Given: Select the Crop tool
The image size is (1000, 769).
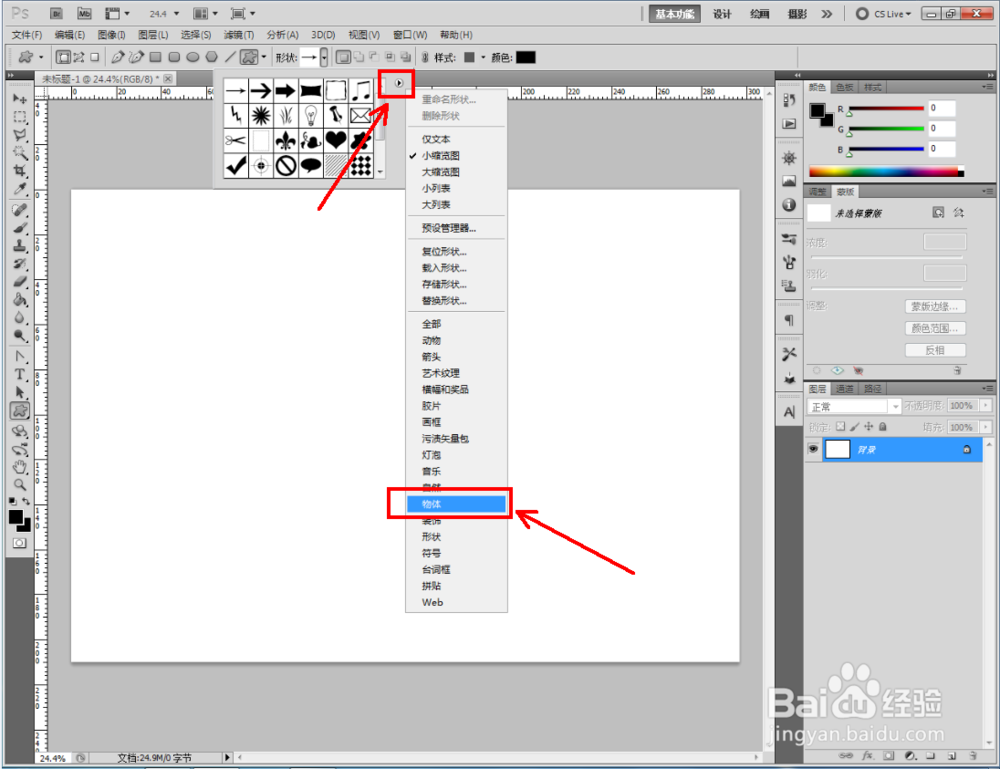Looking at the screenshot, I should 20,171.
